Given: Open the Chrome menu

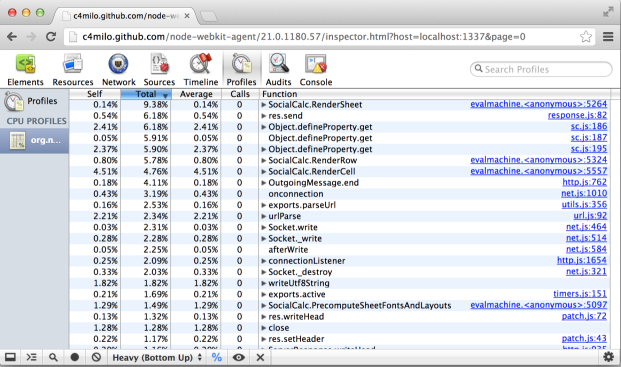Looking at the screenshot, I should coord(608,37).
